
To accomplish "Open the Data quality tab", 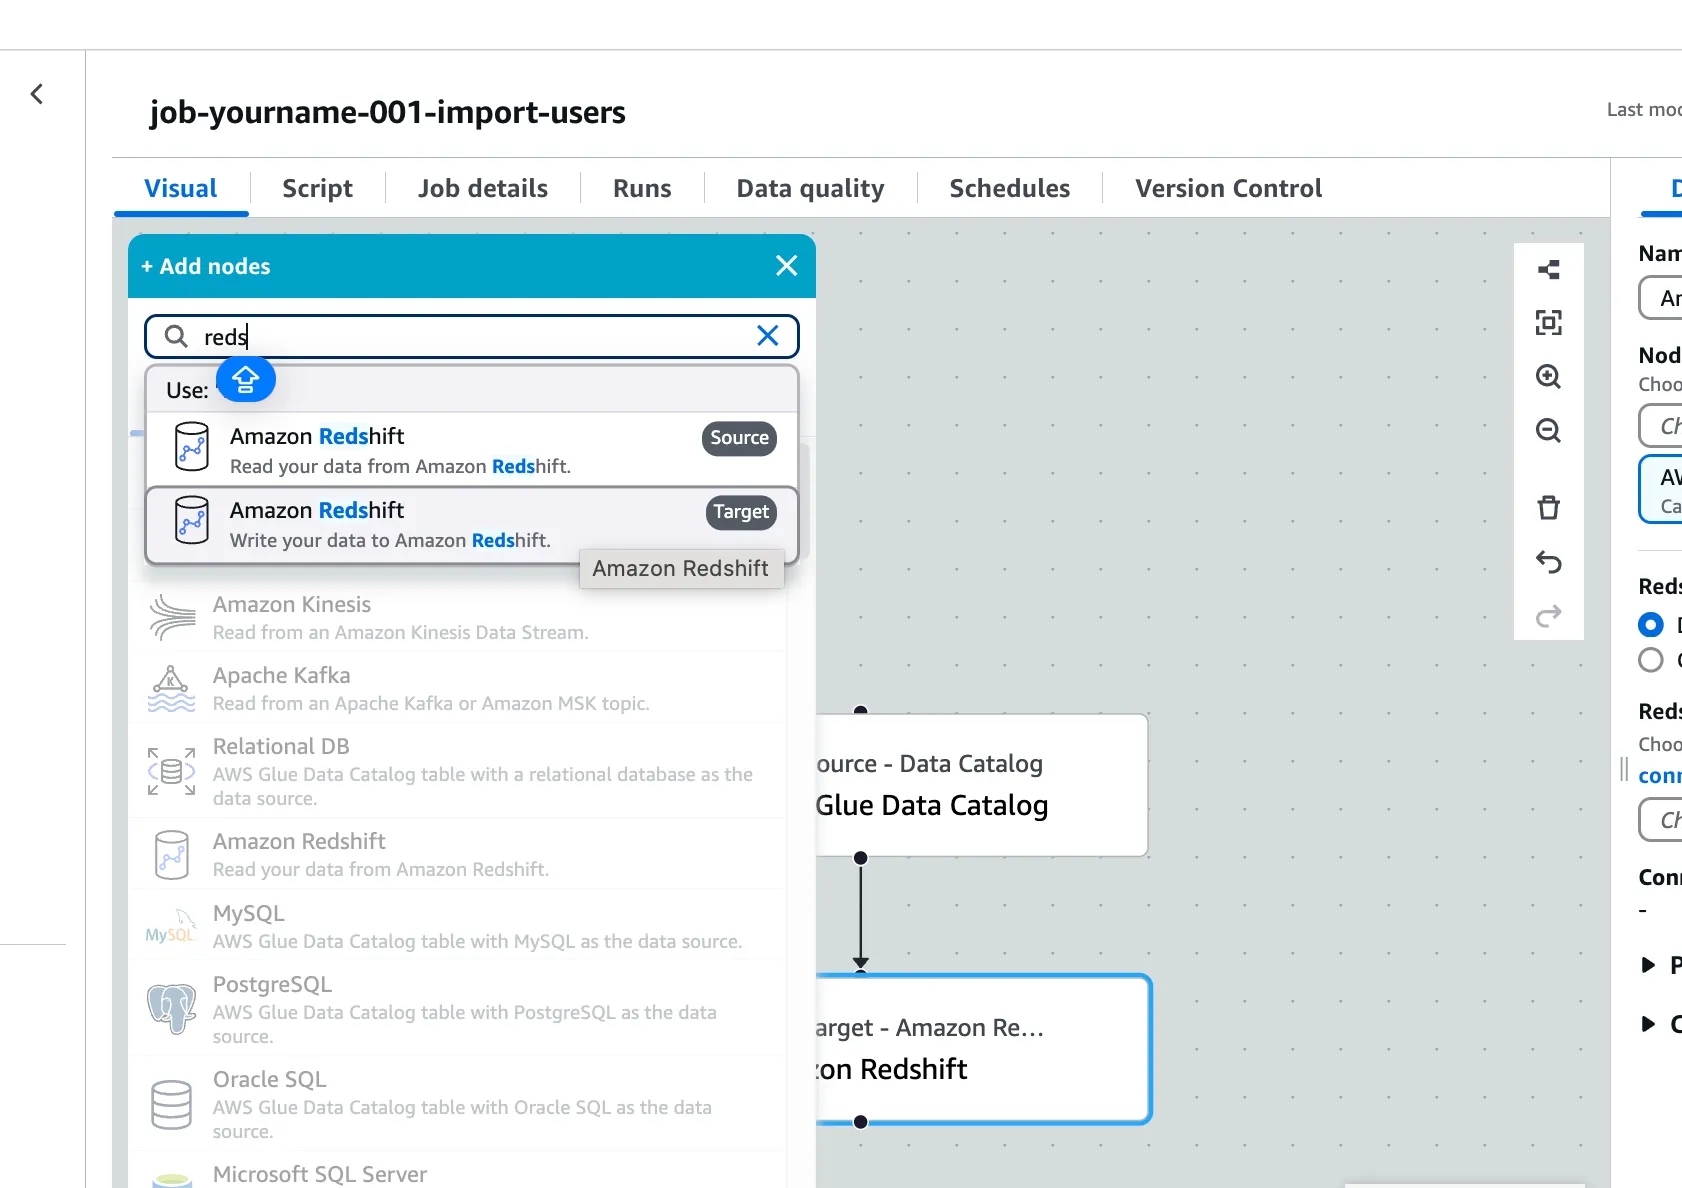I will pos(810,188).
